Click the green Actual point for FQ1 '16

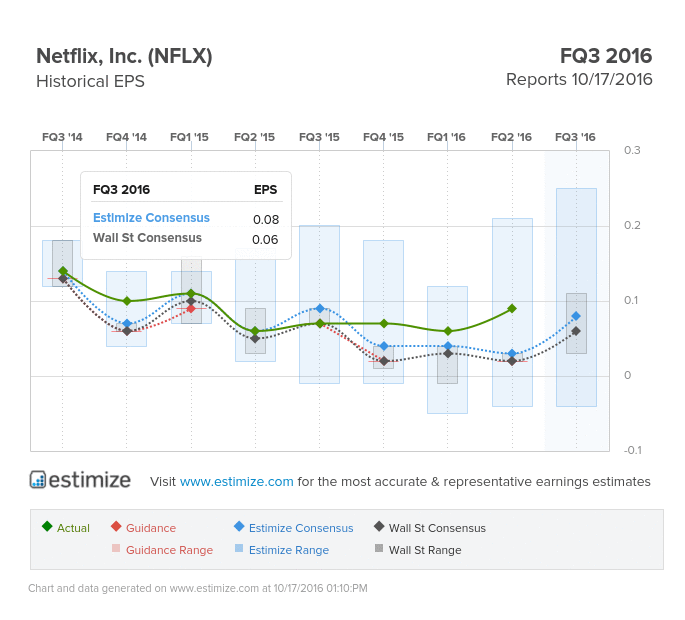click(x=448, y=331)
